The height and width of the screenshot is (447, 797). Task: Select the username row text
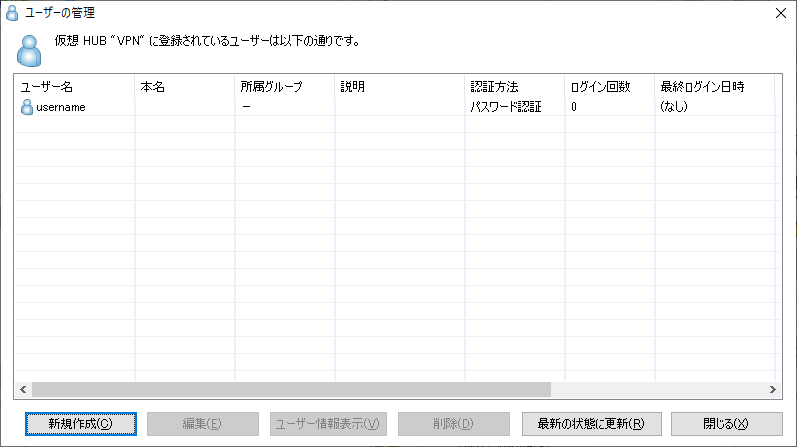pyautogui.click(x=60, y=107)
